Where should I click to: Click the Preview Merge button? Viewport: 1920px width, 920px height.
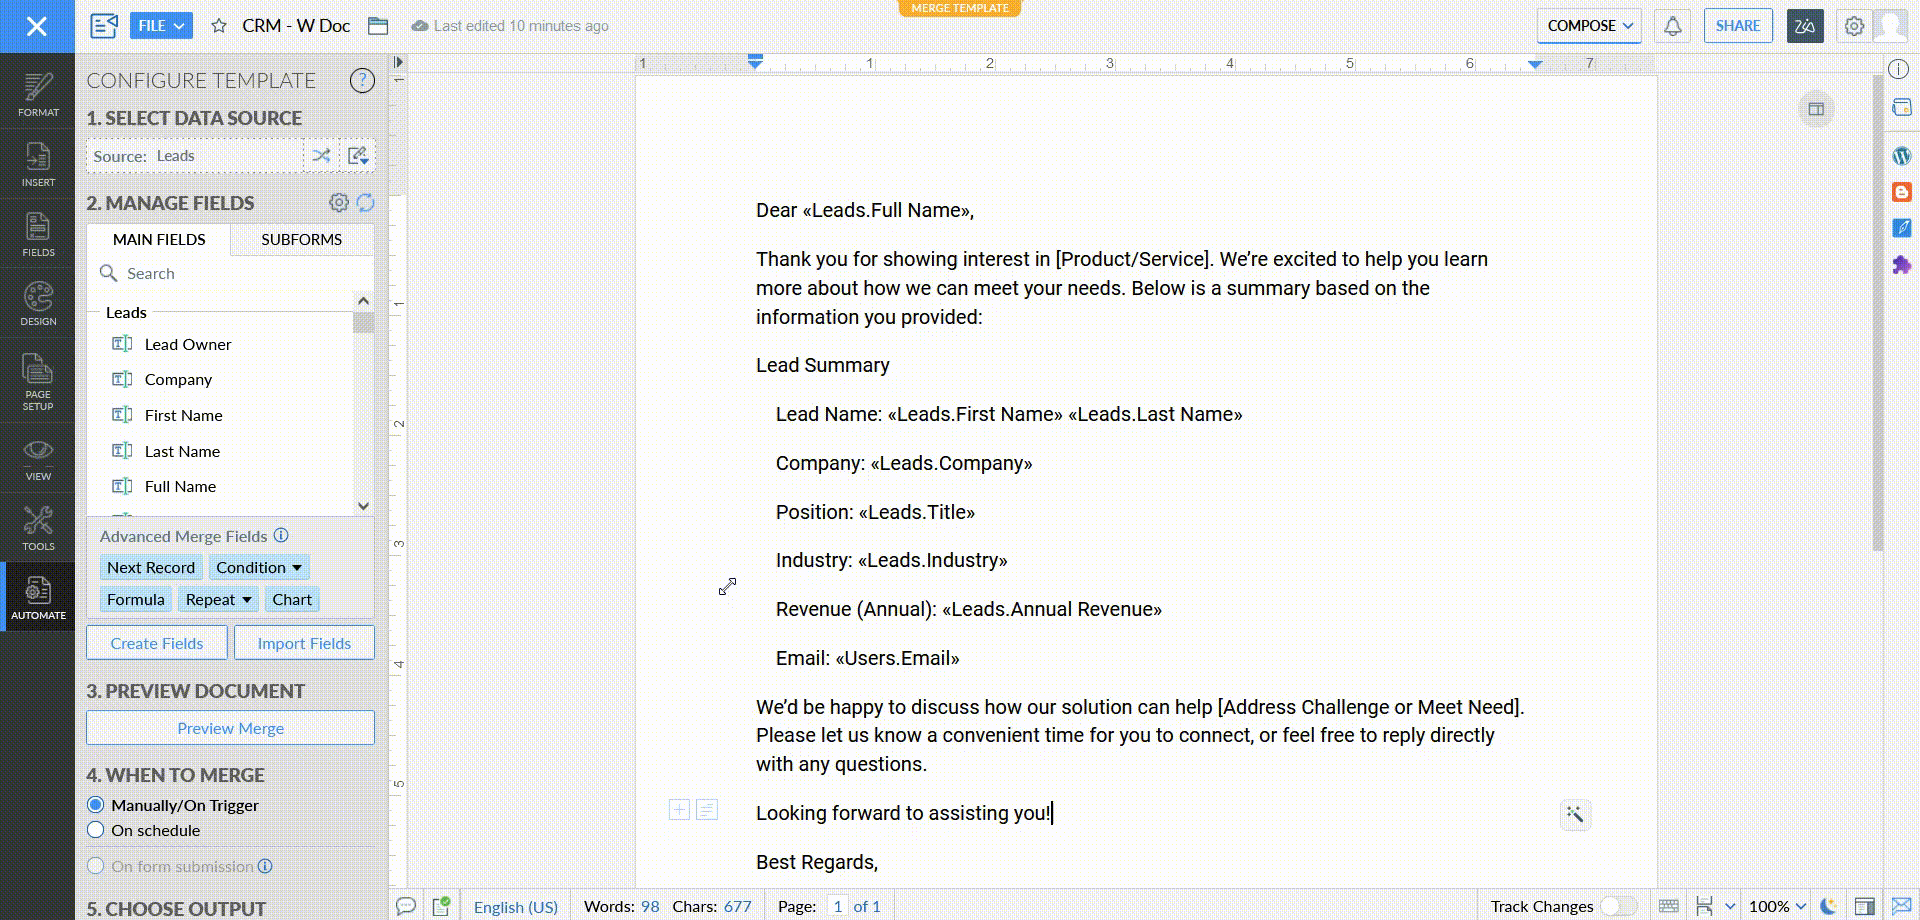(x=230, y=728)
